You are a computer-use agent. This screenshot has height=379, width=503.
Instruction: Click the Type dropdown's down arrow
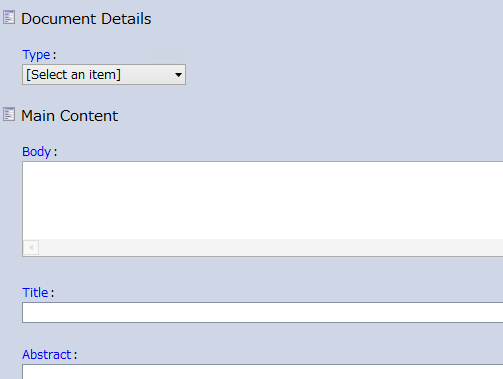178,75
